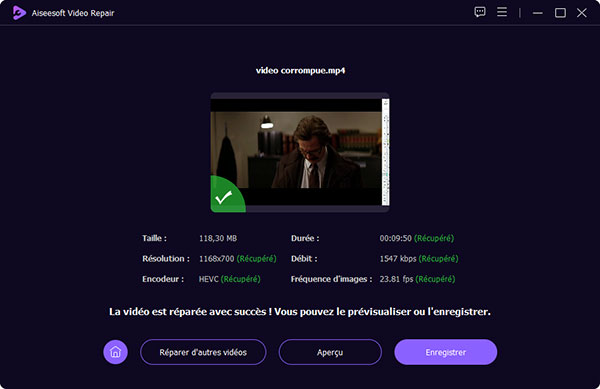Click the 'Taille :' label
This screenshot has height=389, width=600.
154,238
